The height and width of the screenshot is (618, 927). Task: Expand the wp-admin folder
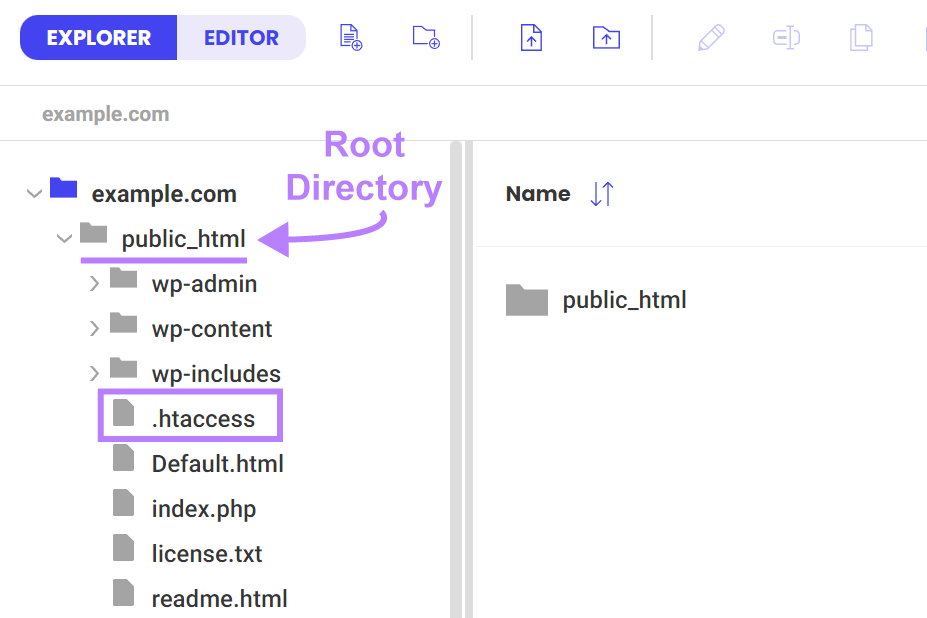[94, 283]
